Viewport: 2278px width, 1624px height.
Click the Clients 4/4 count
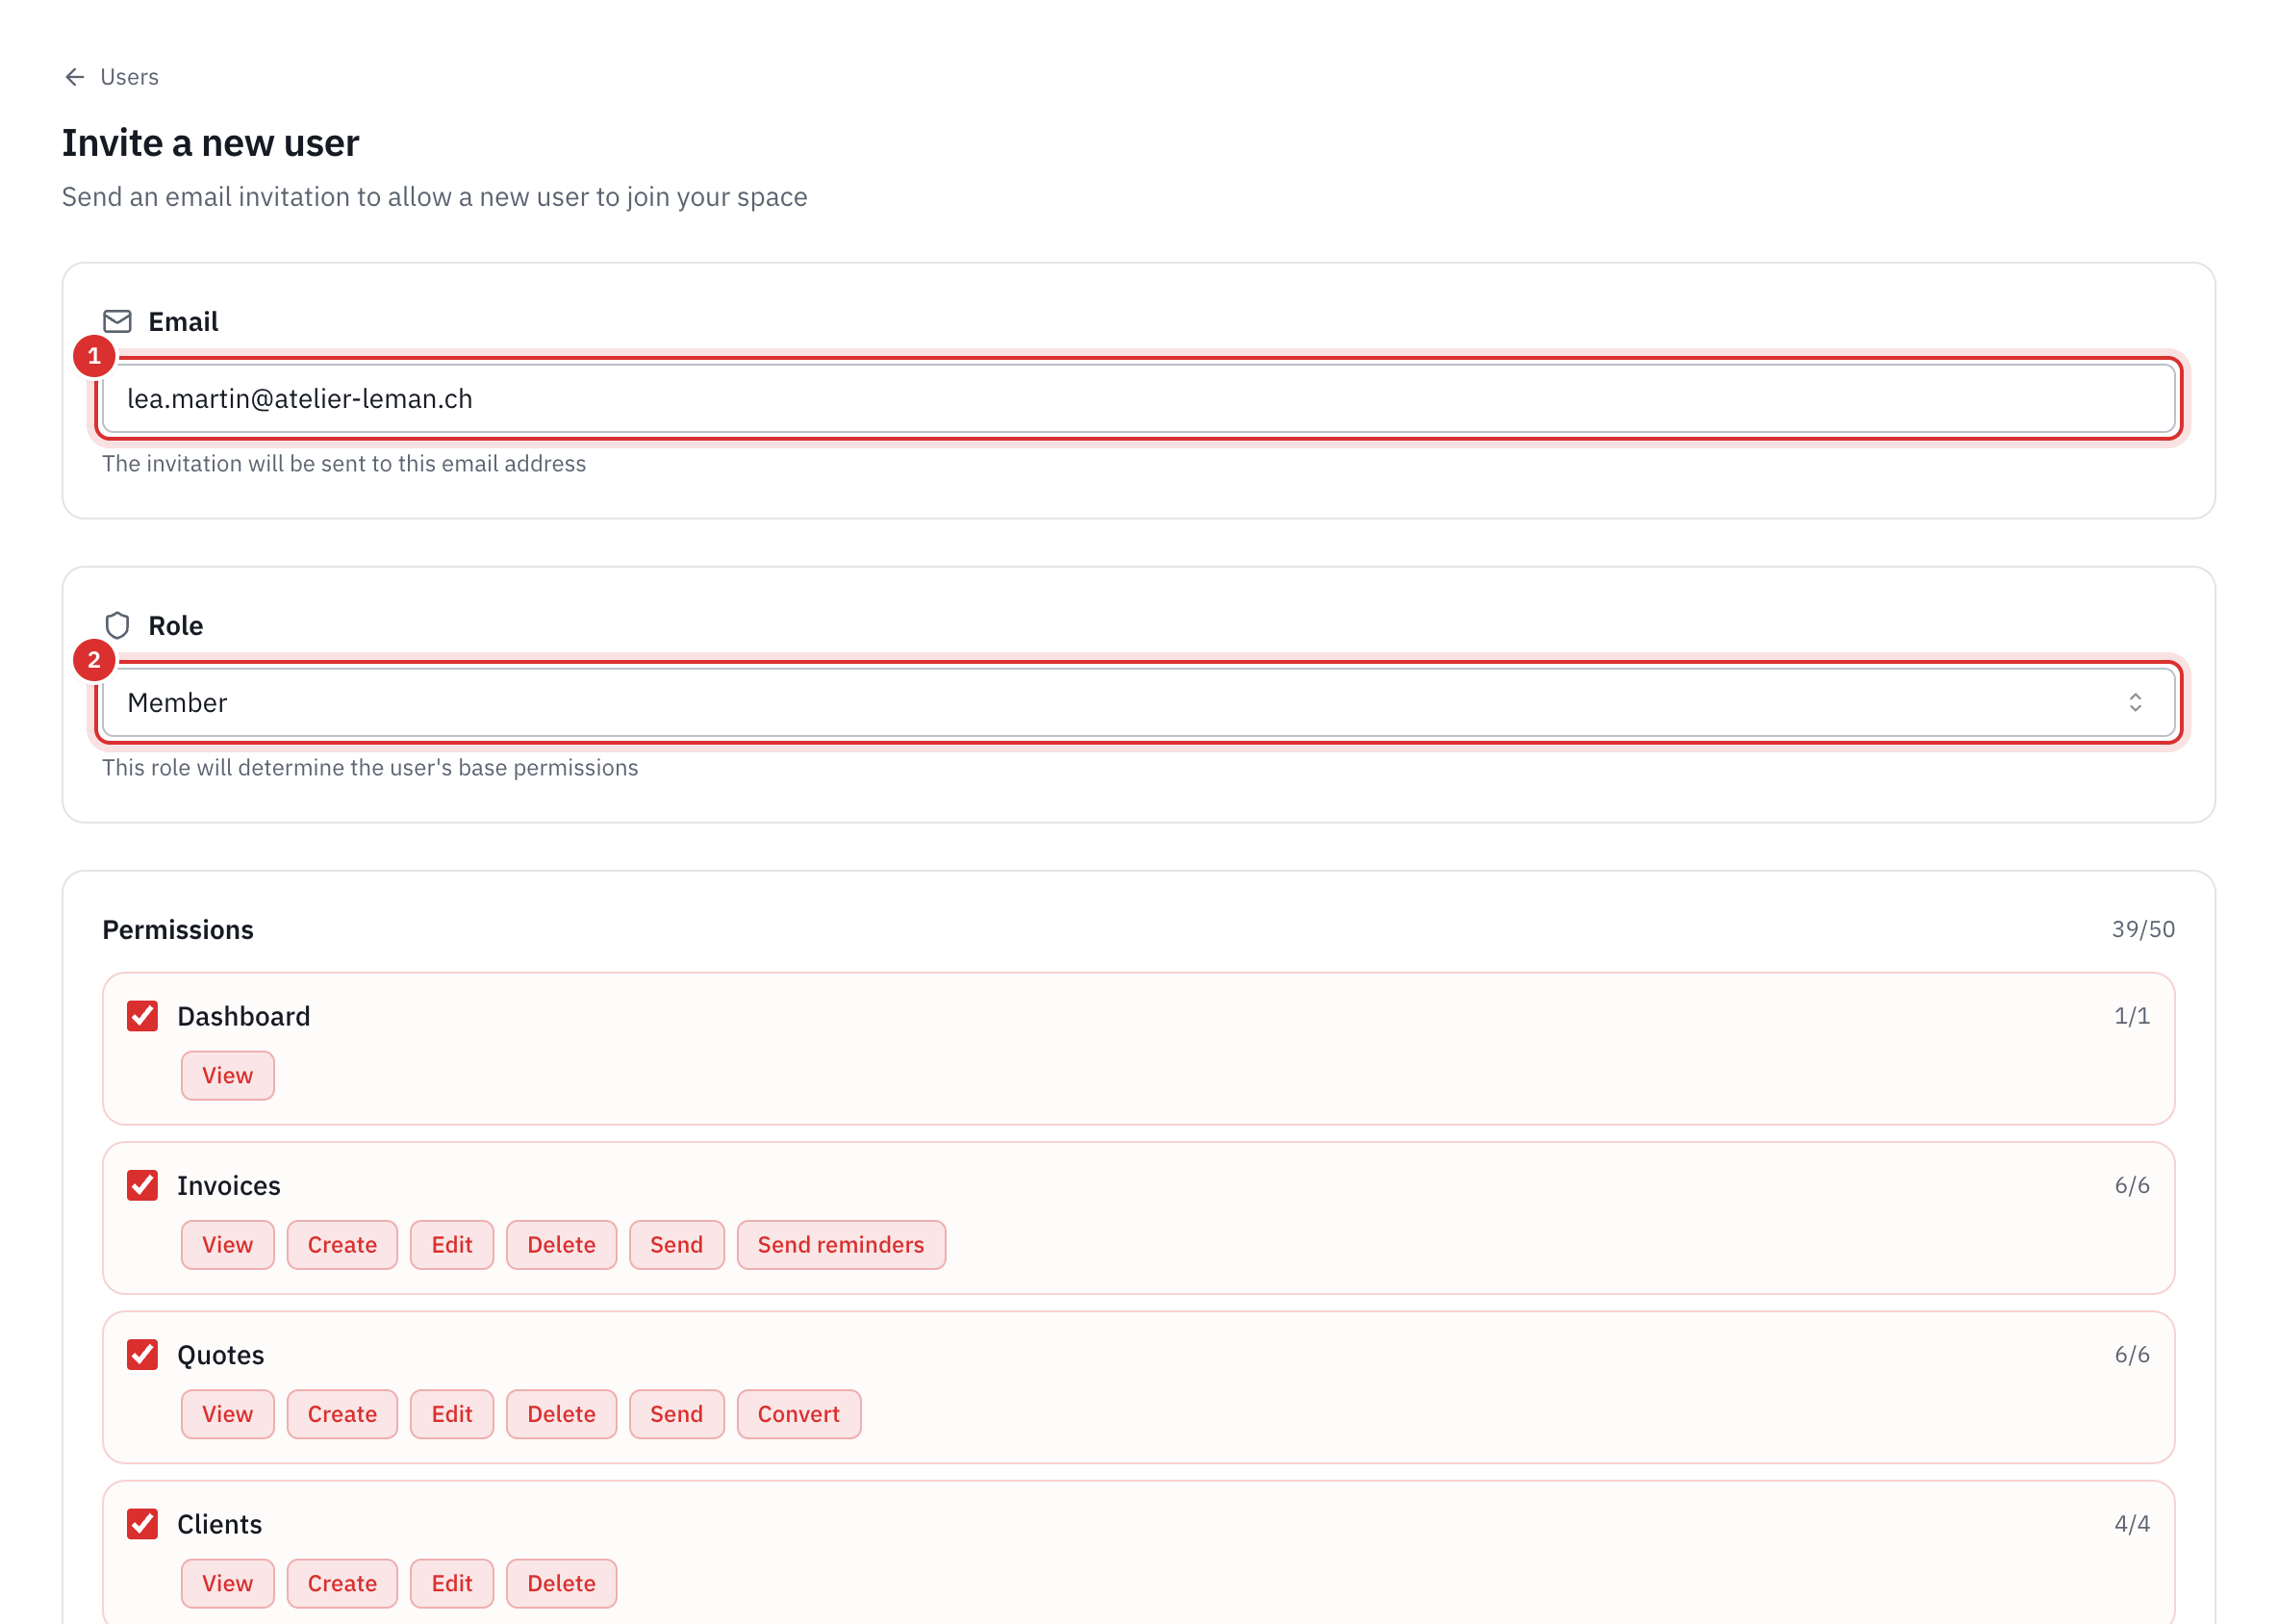[2131, 1523]
